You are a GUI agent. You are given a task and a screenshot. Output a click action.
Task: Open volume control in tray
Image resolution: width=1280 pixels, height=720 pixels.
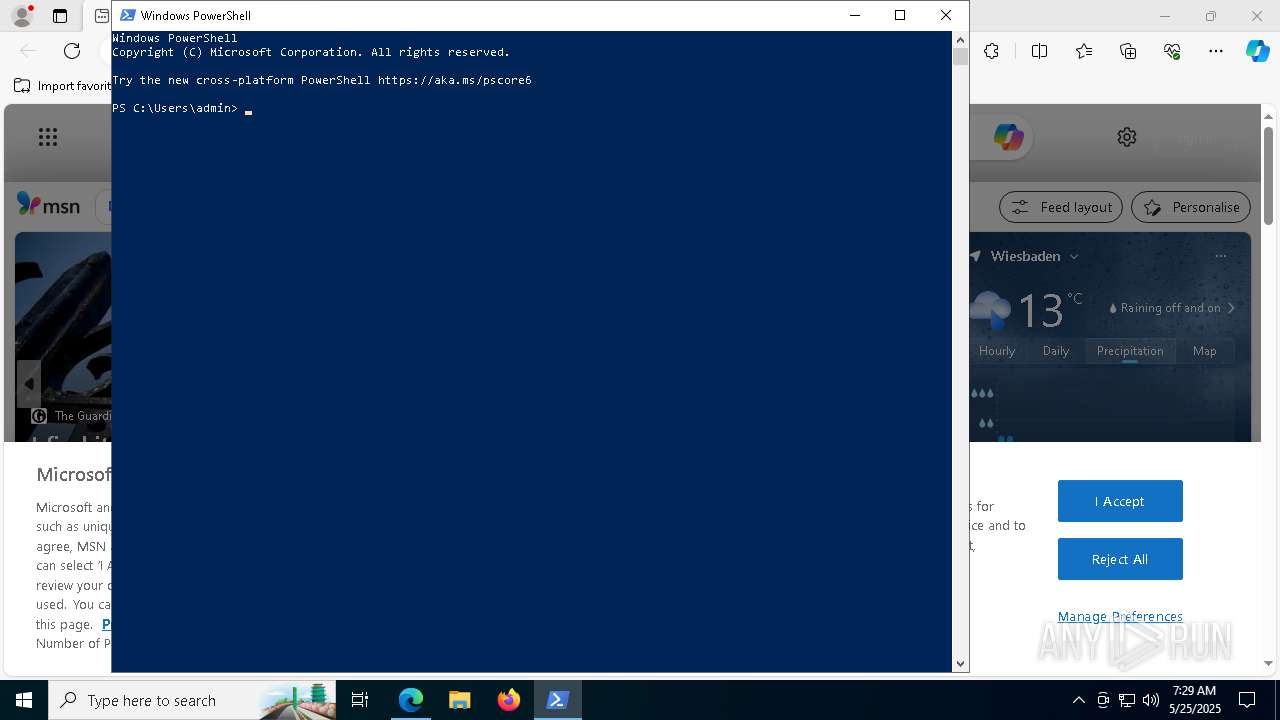[x=1151, y=700]
